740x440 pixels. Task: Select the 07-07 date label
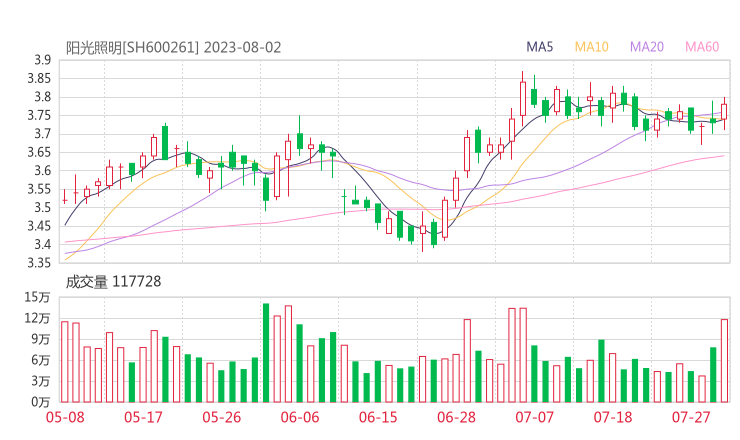pyautogui.click(x=535, y=417)
